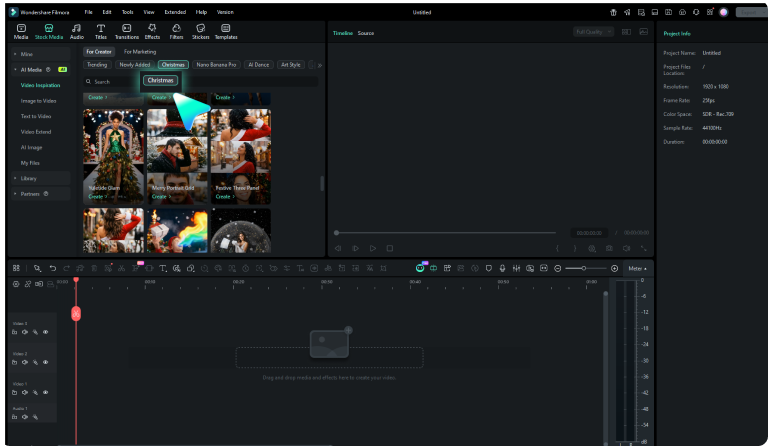Show more category tags with double chevron
The height and width of the screenshot is (446, 768).
(320, 65)
